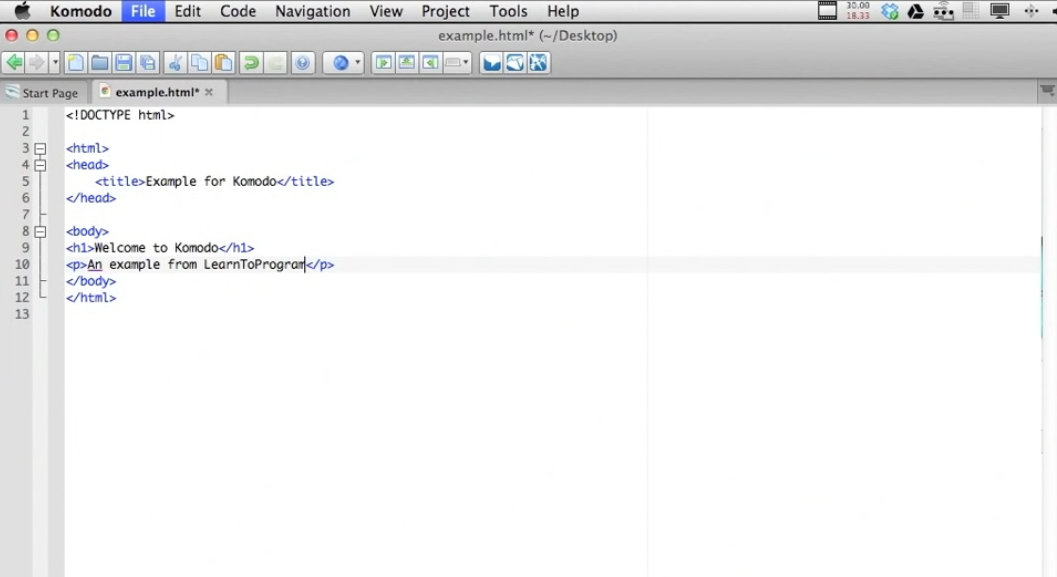Click the Redo toolbar icon
The width and height of the screenshot is (1057, 577).
[x=275, y=63]
